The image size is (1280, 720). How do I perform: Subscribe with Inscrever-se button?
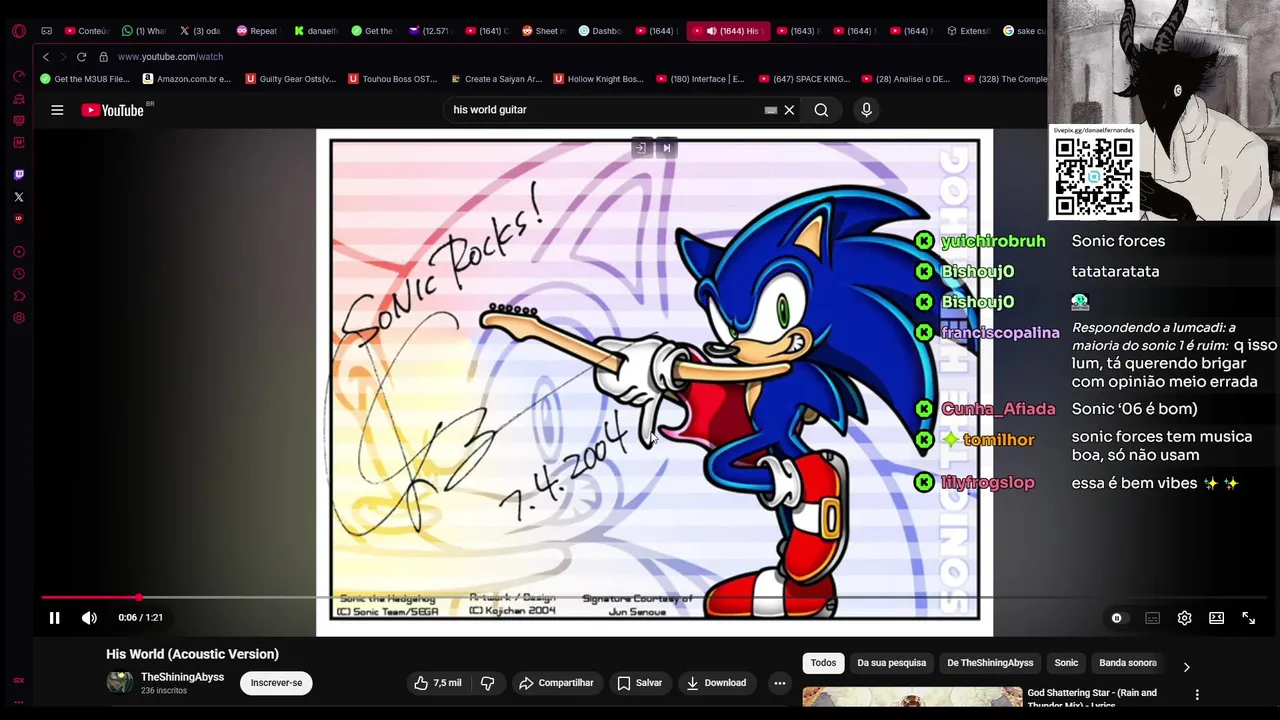(x=276, y=683)
